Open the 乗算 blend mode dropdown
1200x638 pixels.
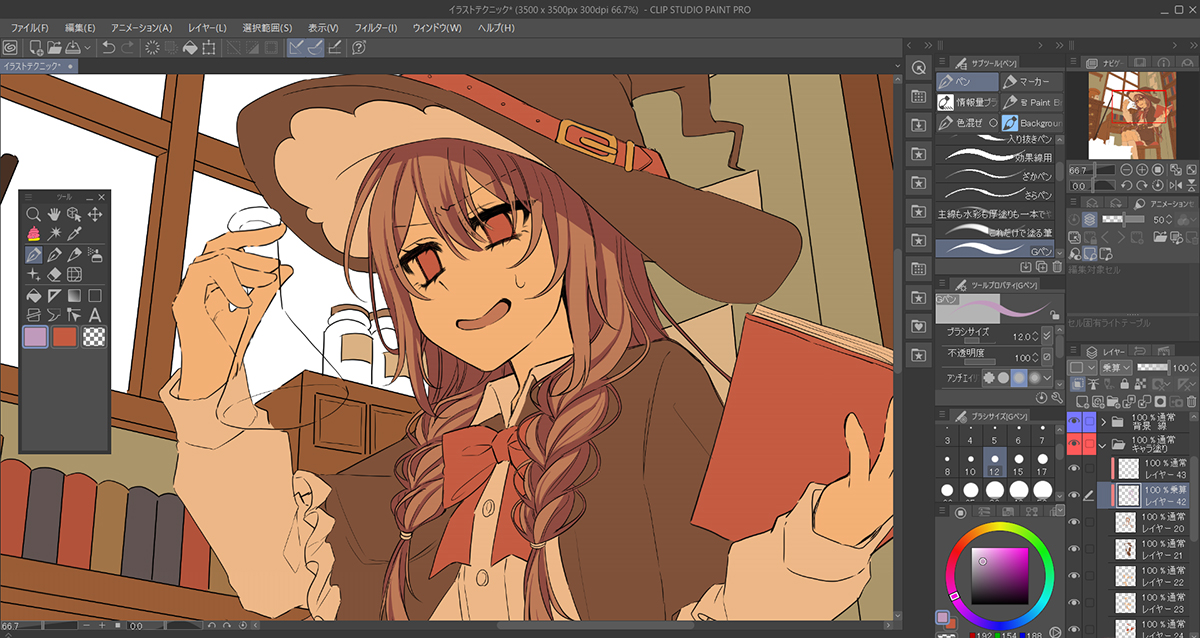1115,368
